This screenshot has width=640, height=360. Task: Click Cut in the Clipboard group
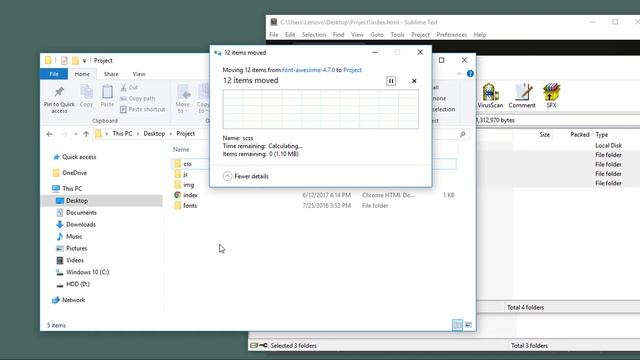(x=129, y=87)
